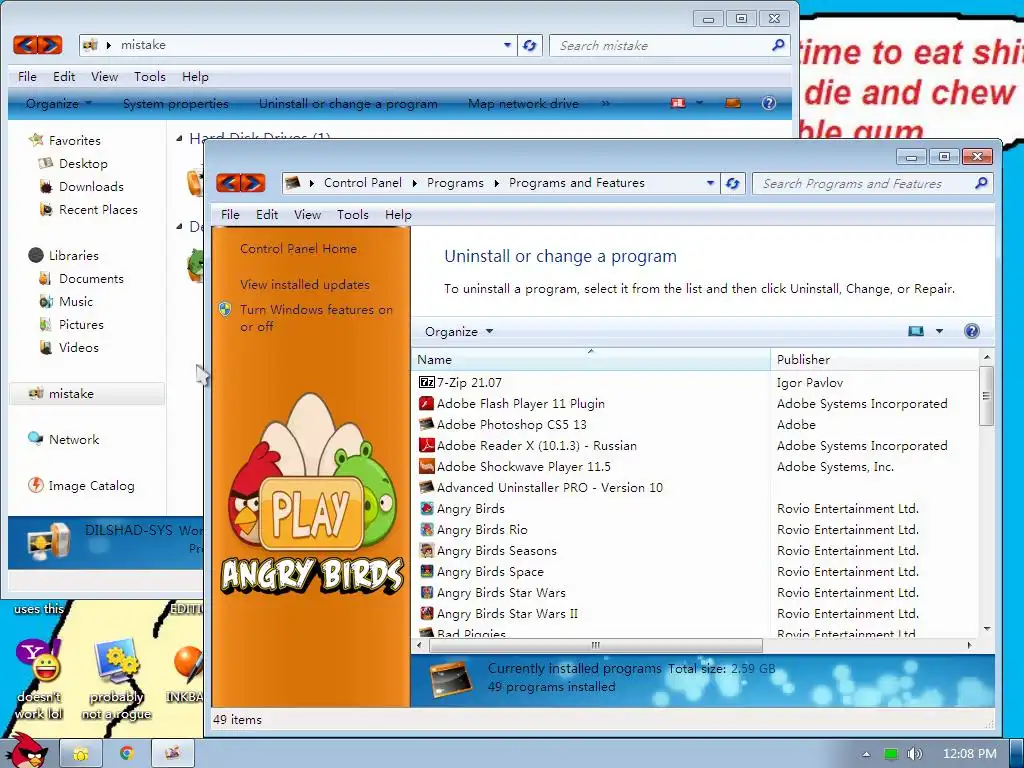Select Network in the mistake window sidebar
Screen dimensions: 1024x768
[64, 440]
